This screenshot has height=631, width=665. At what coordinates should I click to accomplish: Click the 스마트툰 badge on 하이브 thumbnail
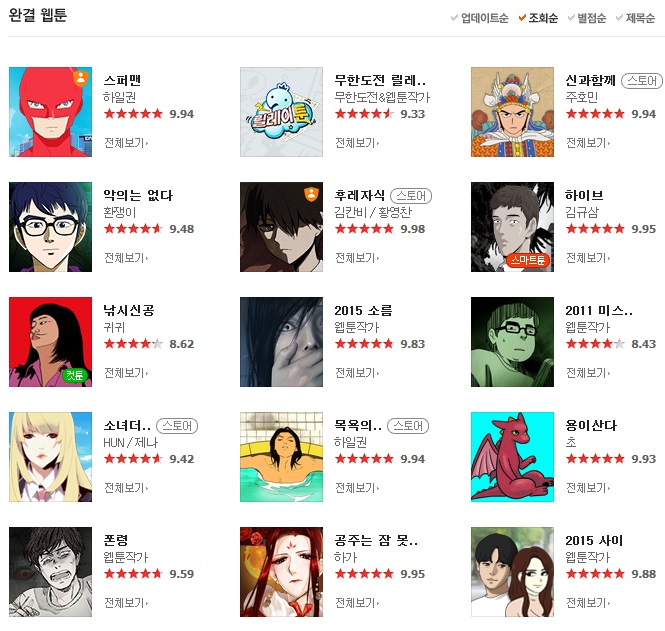(528, 260)
